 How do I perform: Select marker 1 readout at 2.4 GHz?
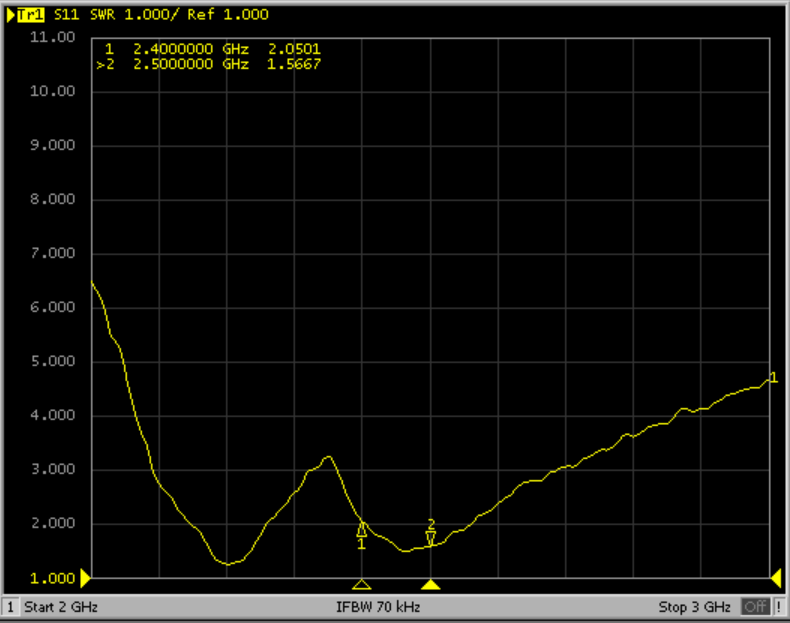(210, 48)
